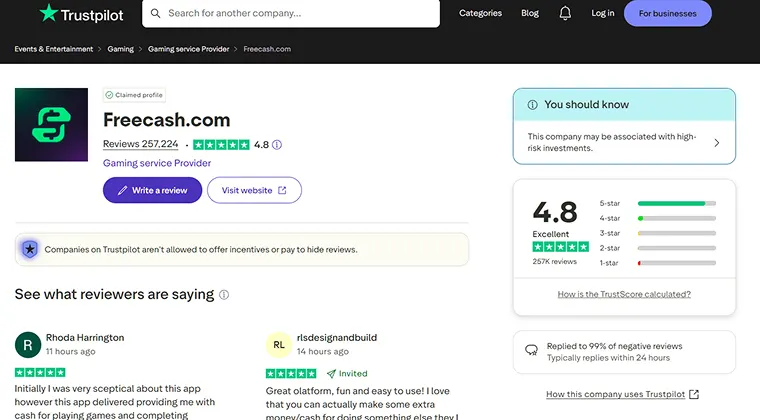Click the '11 hours ago' timestamp
This screenshot has width=760, height=420.
(x=71, y=352)
